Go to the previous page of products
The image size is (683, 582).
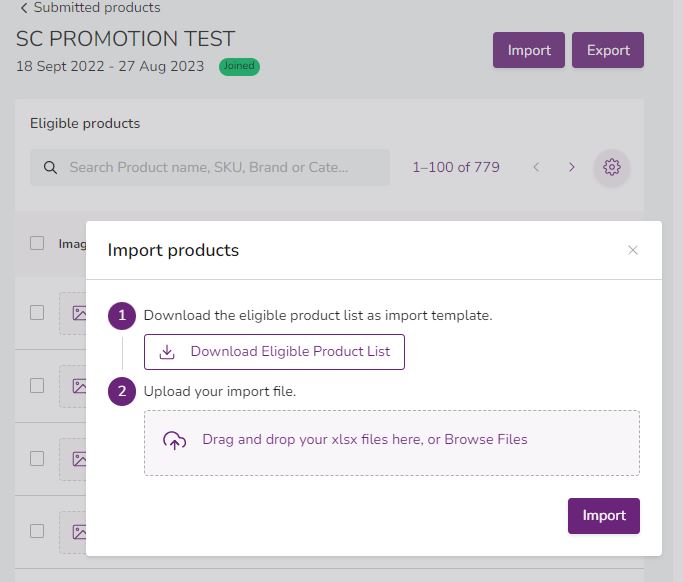536,167
